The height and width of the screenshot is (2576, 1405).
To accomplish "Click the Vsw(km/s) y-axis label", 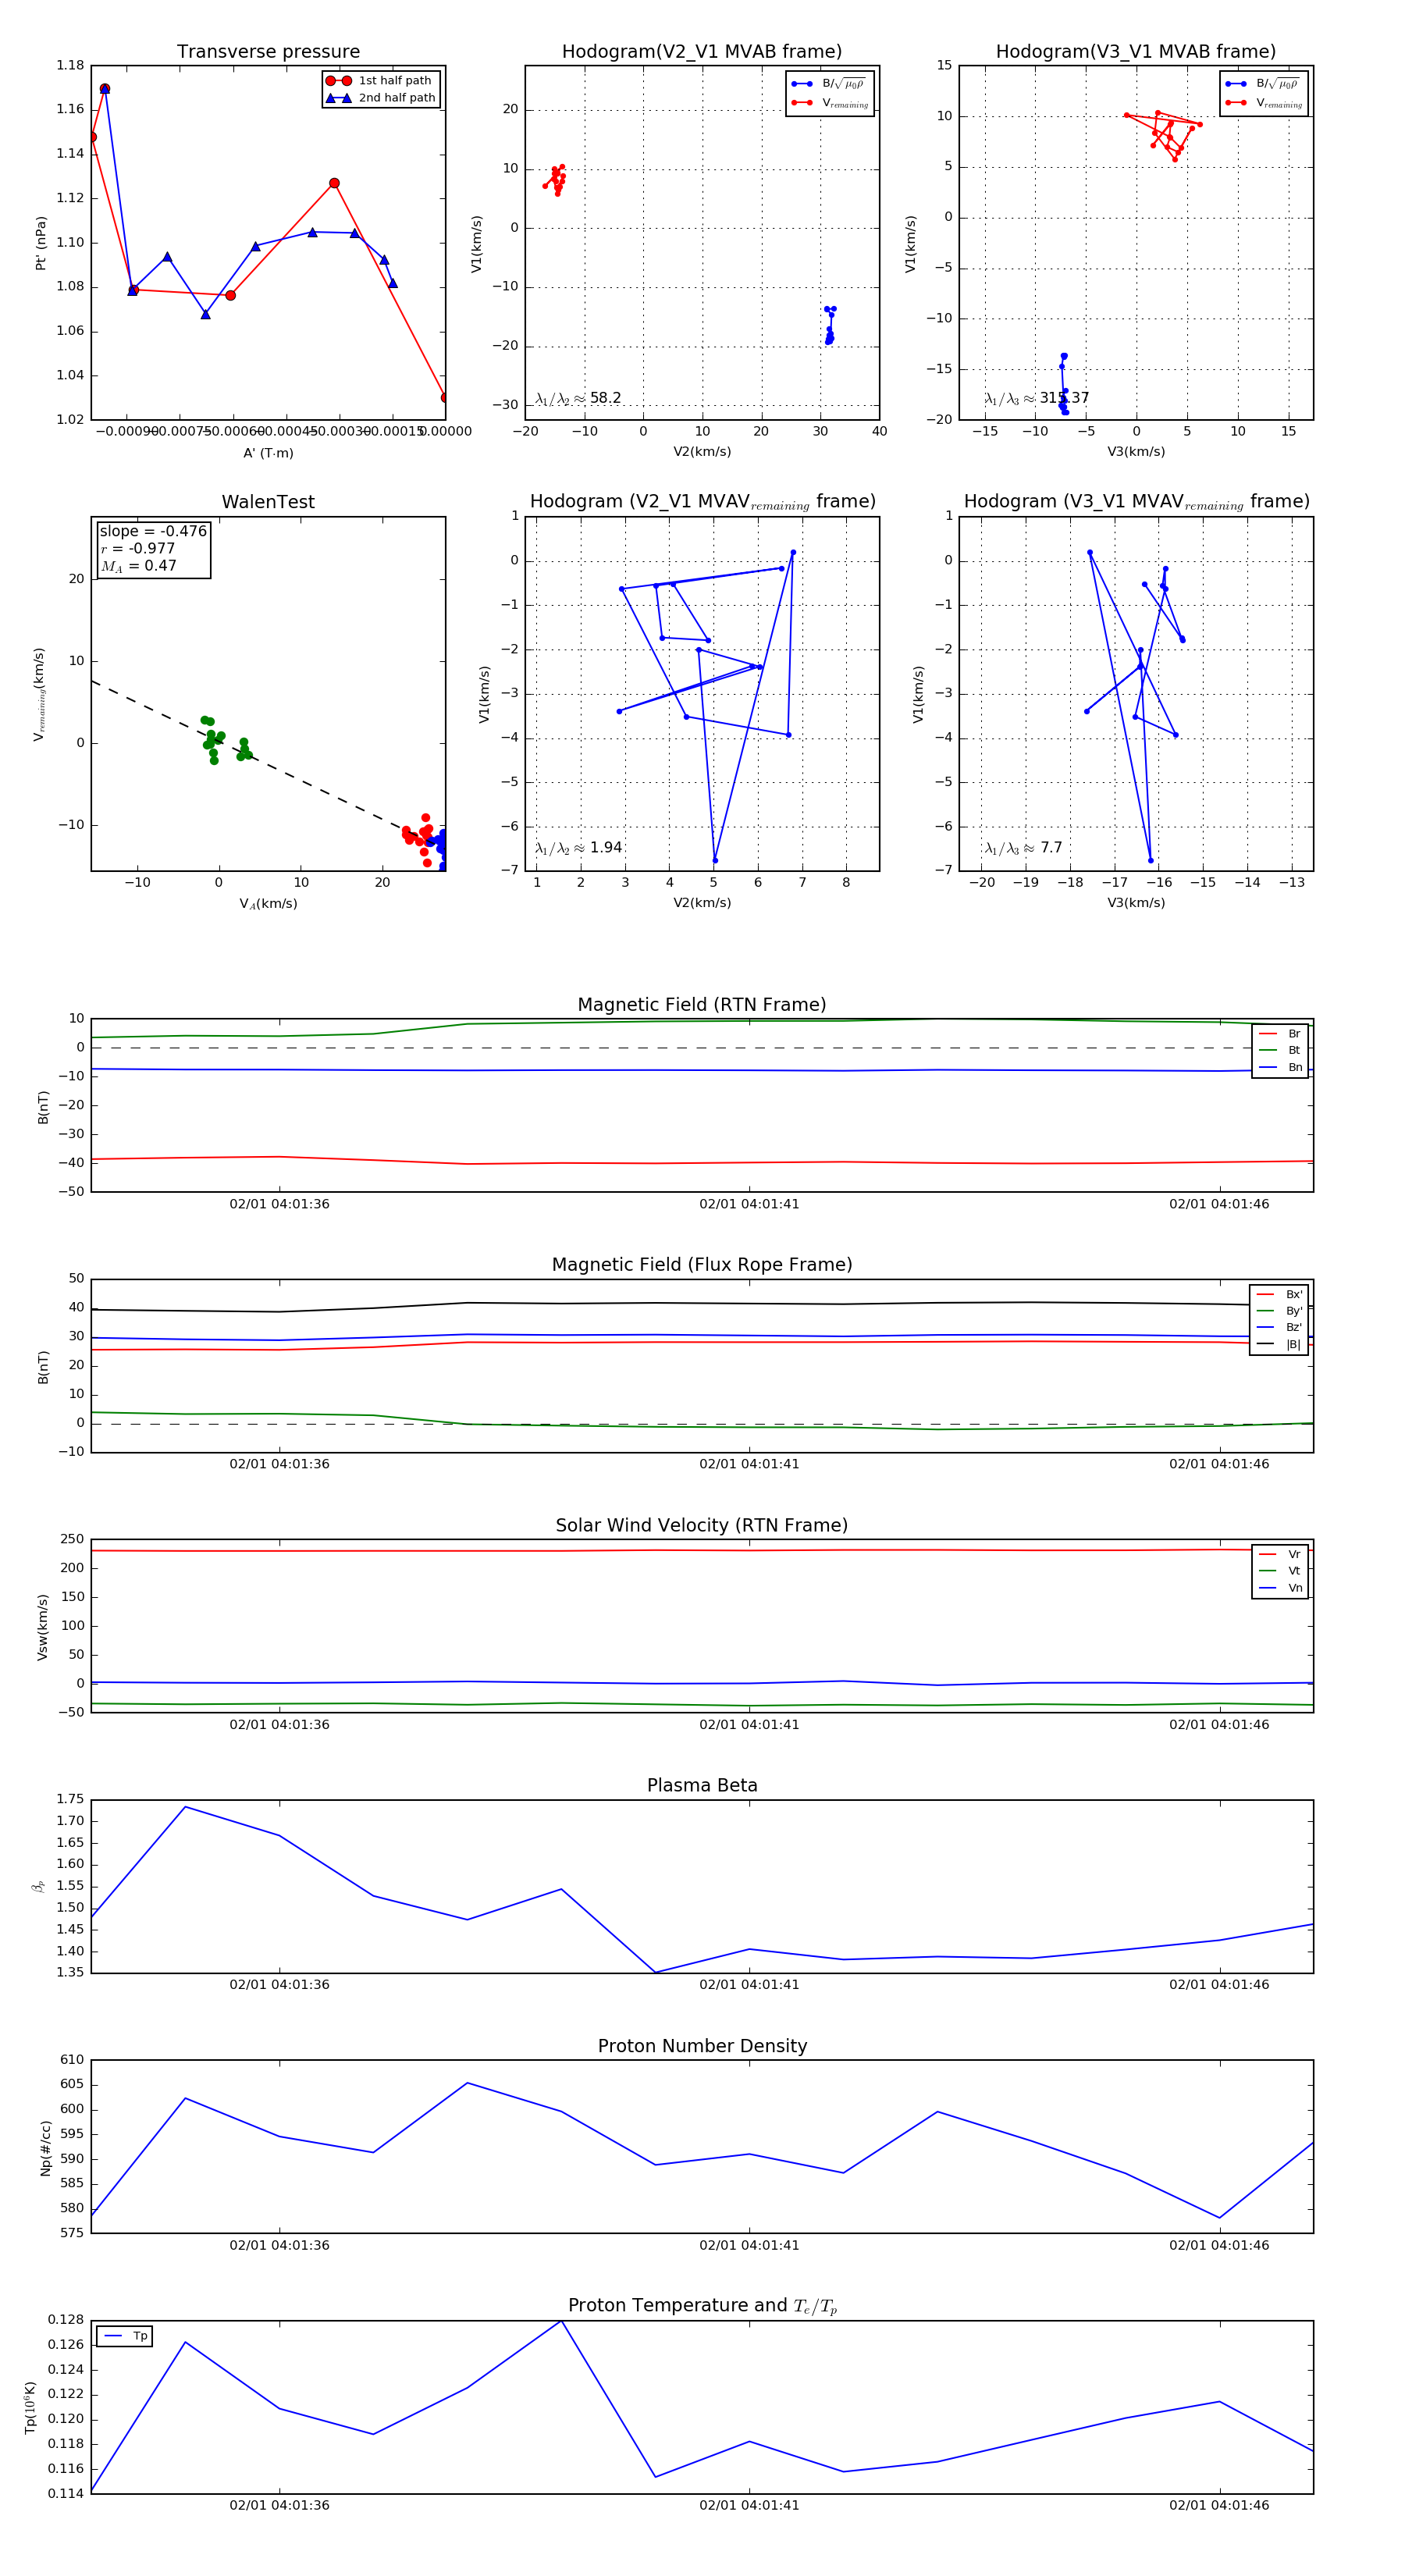I will coord(42,1627).
